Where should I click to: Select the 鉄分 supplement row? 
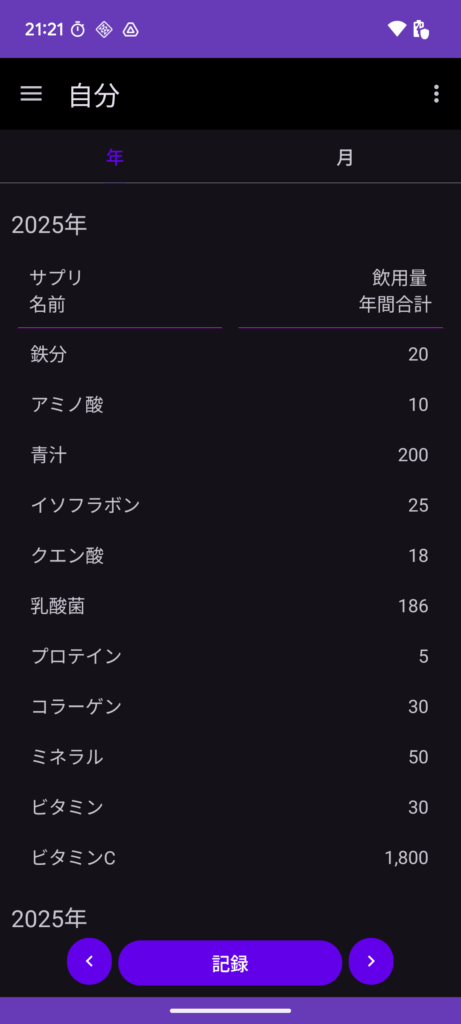click(230, 355)
